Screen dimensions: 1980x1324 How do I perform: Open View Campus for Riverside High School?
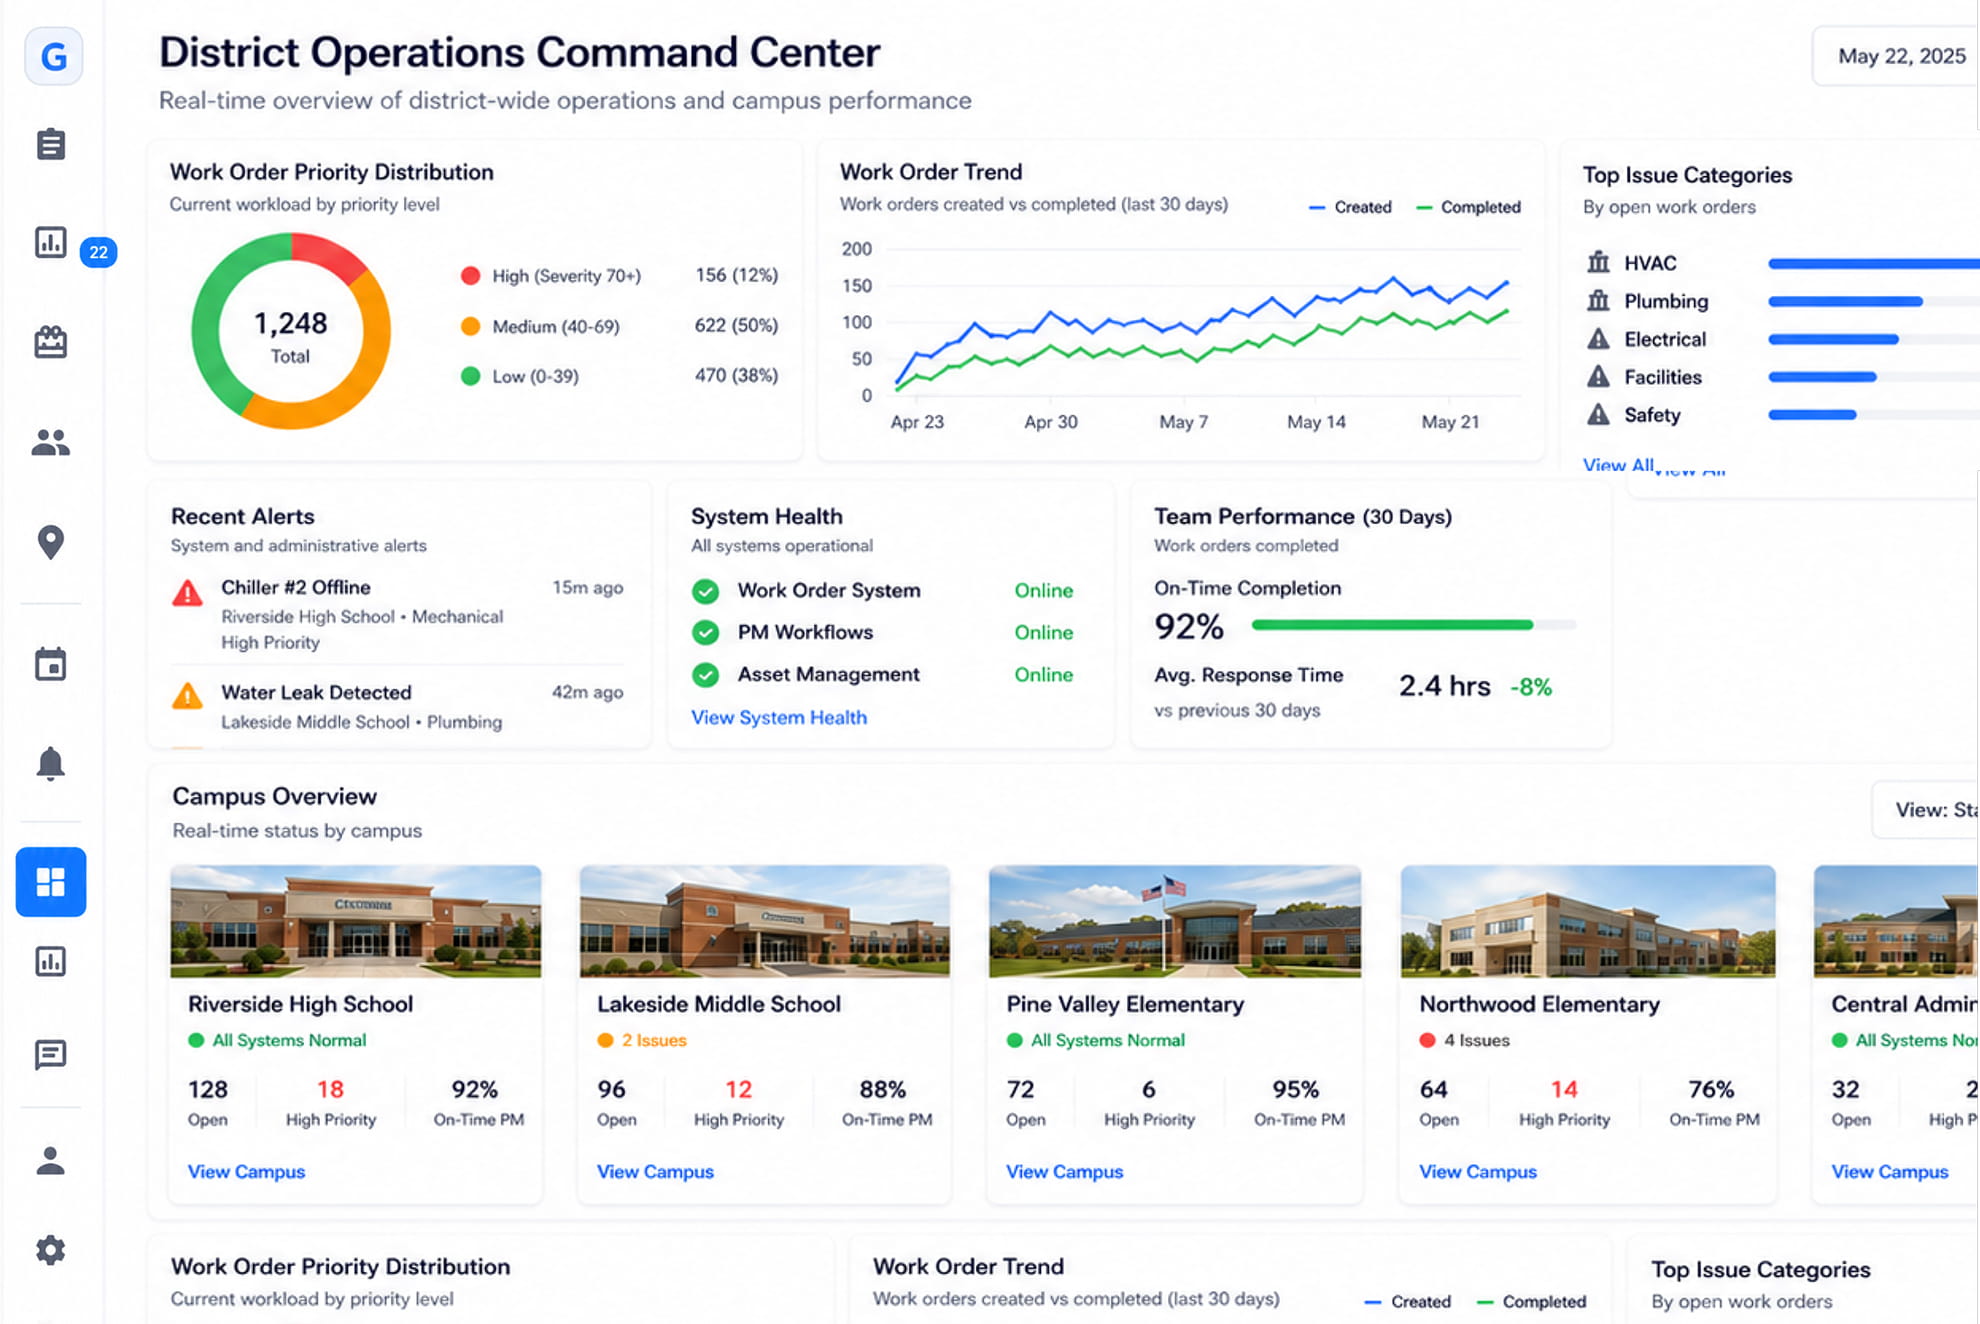(x=246, y=1171)
